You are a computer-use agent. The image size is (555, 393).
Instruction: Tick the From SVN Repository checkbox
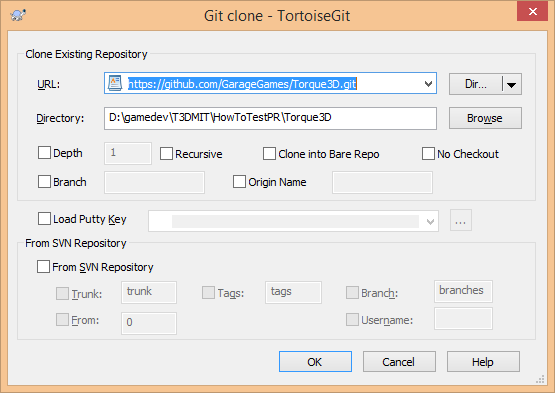tap(43, 267)
